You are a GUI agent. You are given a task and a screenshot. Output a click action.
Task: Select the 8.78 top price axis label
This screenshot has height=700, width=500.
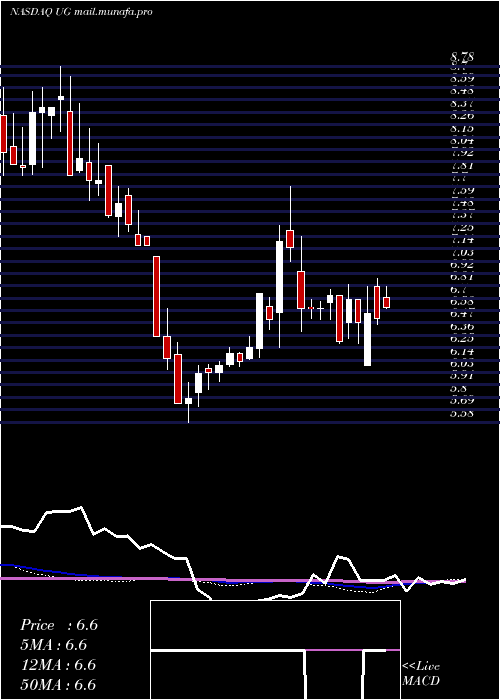462,57
